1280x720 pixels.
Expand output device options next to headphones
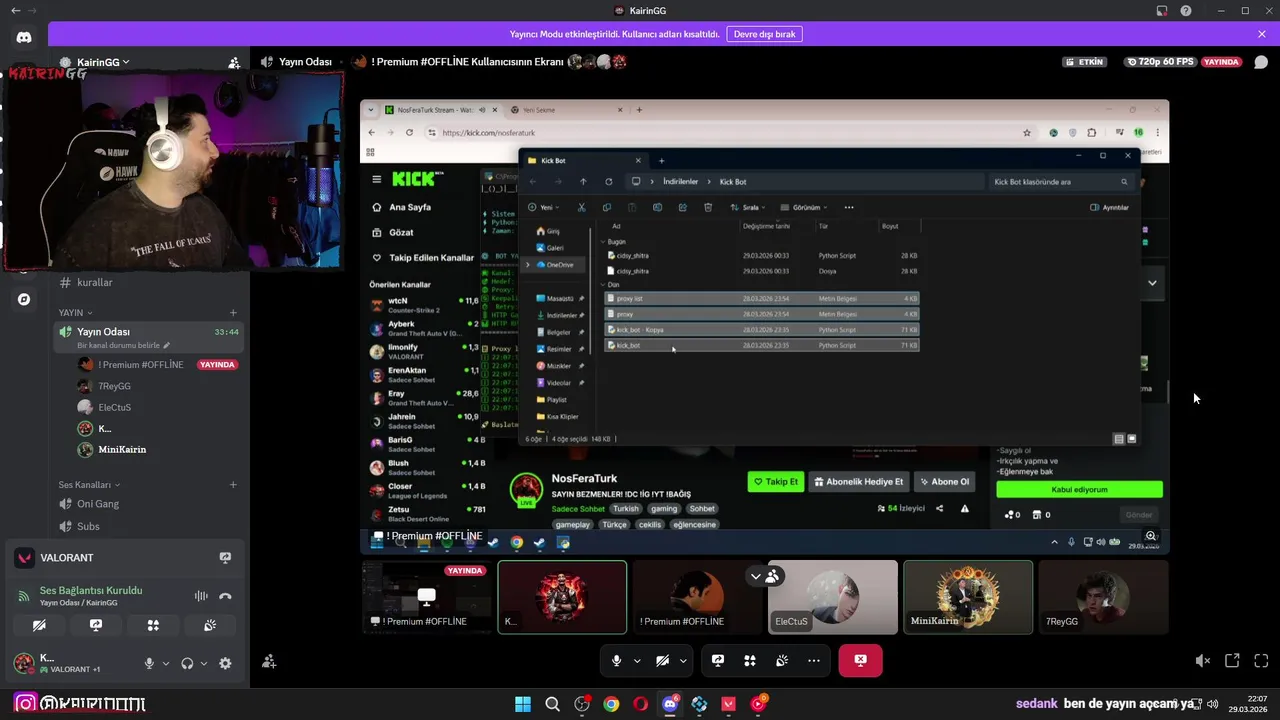pos(204,663)
